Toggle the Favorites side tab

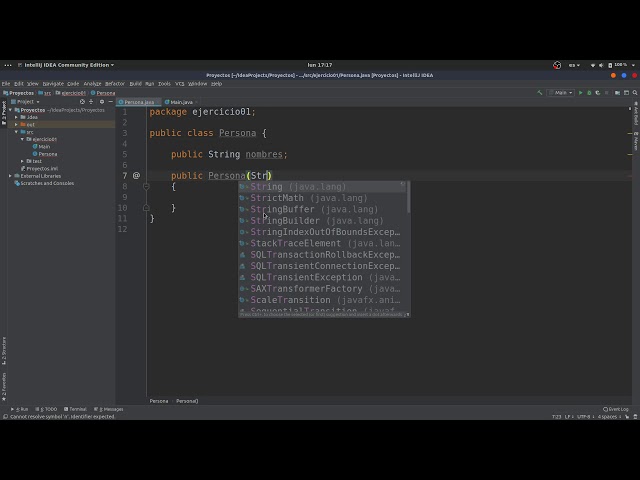[x=4, y=387]
